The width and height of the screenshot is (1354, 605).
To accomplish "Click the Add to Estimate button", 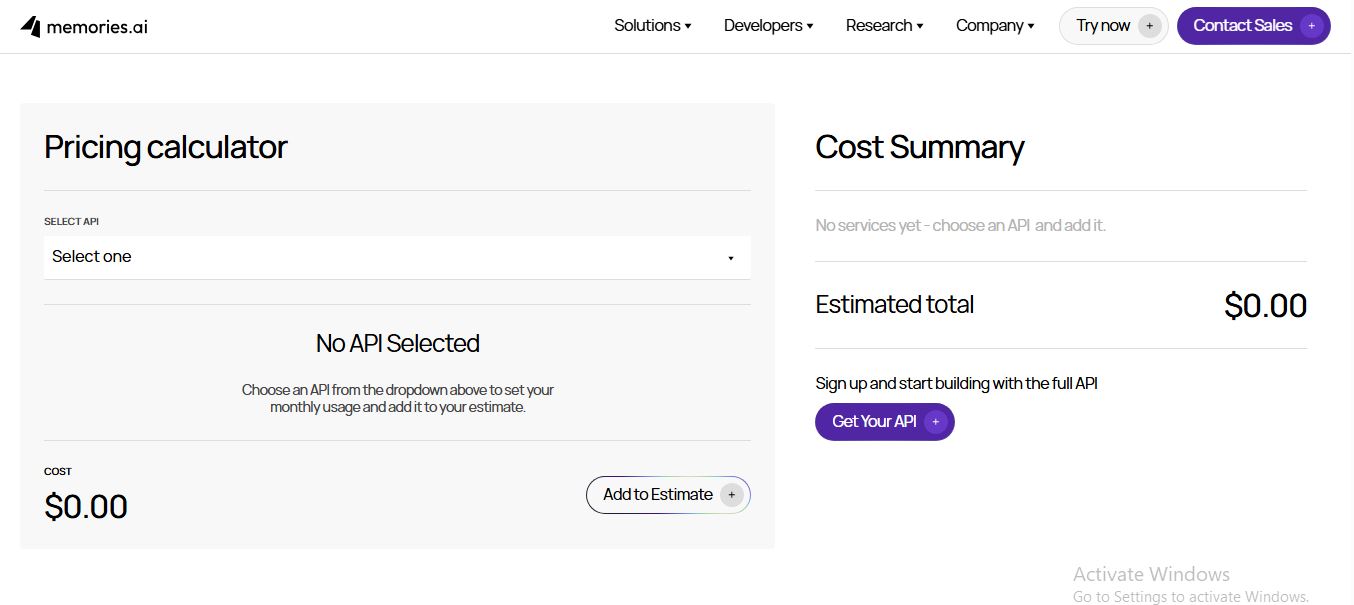I will (x=668, y=495).
